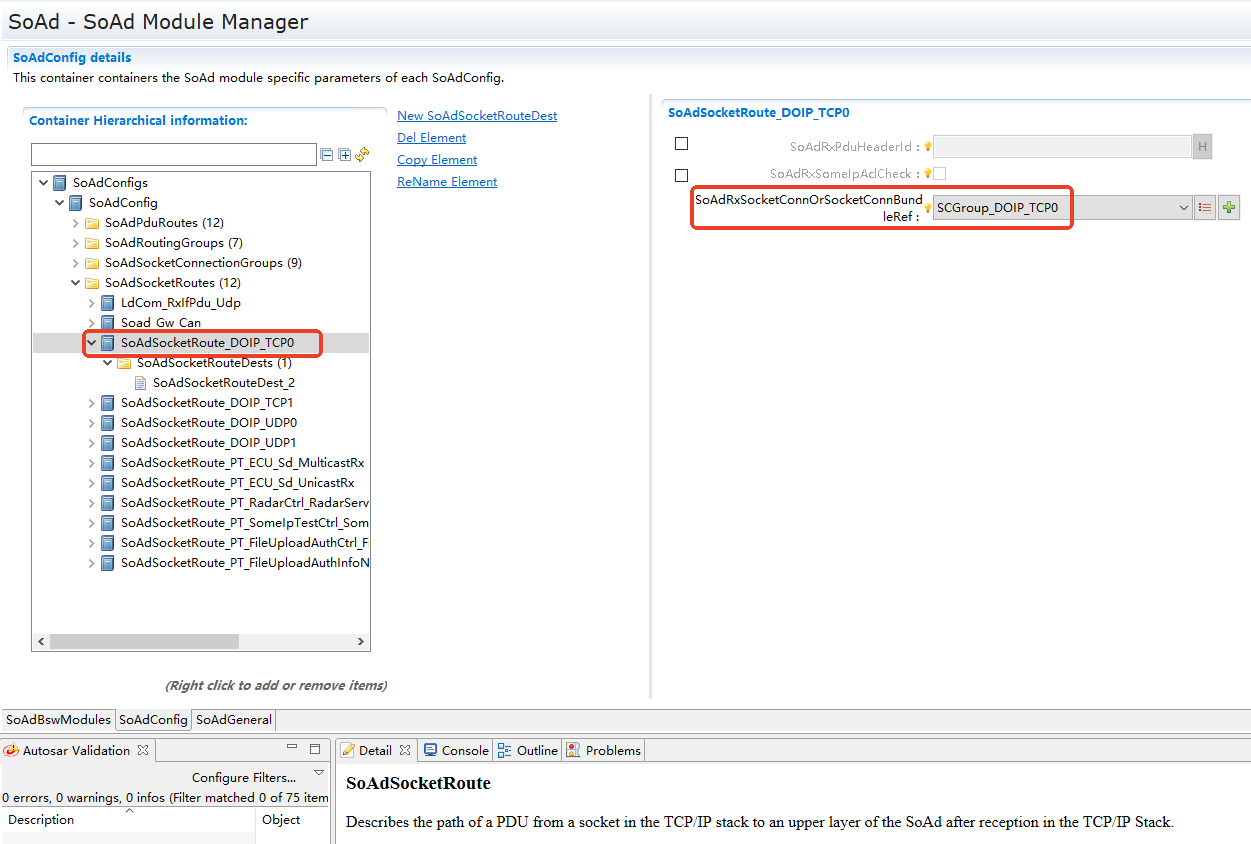Expand the SoAdPduRoutes folder

pos(76,223)
